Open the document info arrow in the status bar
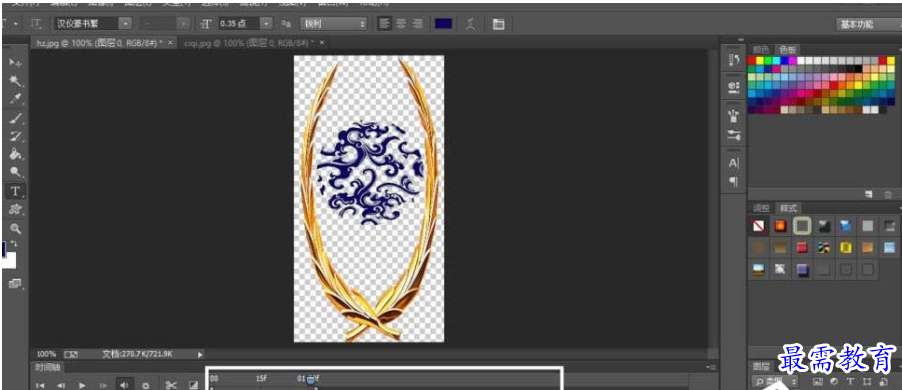Viewport: 902px width, 390px height. [x=200, y=355]
